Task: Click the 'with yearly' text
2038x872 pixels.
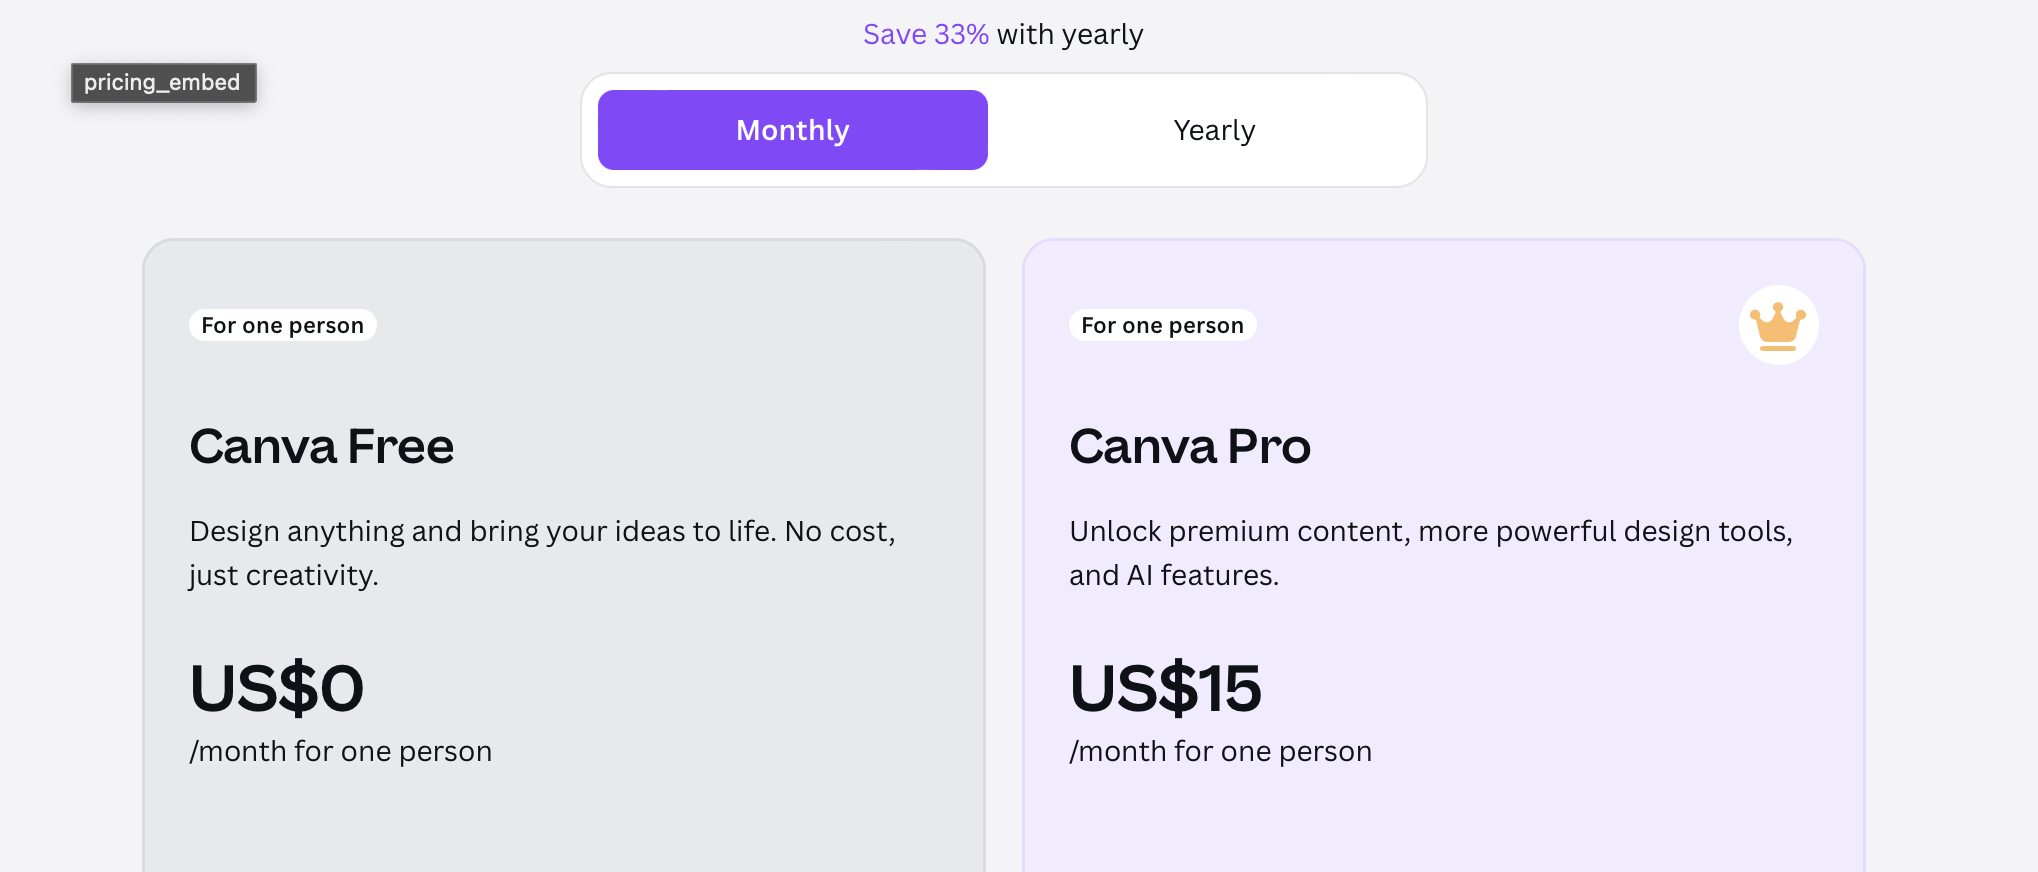Action: [1069, 34]
